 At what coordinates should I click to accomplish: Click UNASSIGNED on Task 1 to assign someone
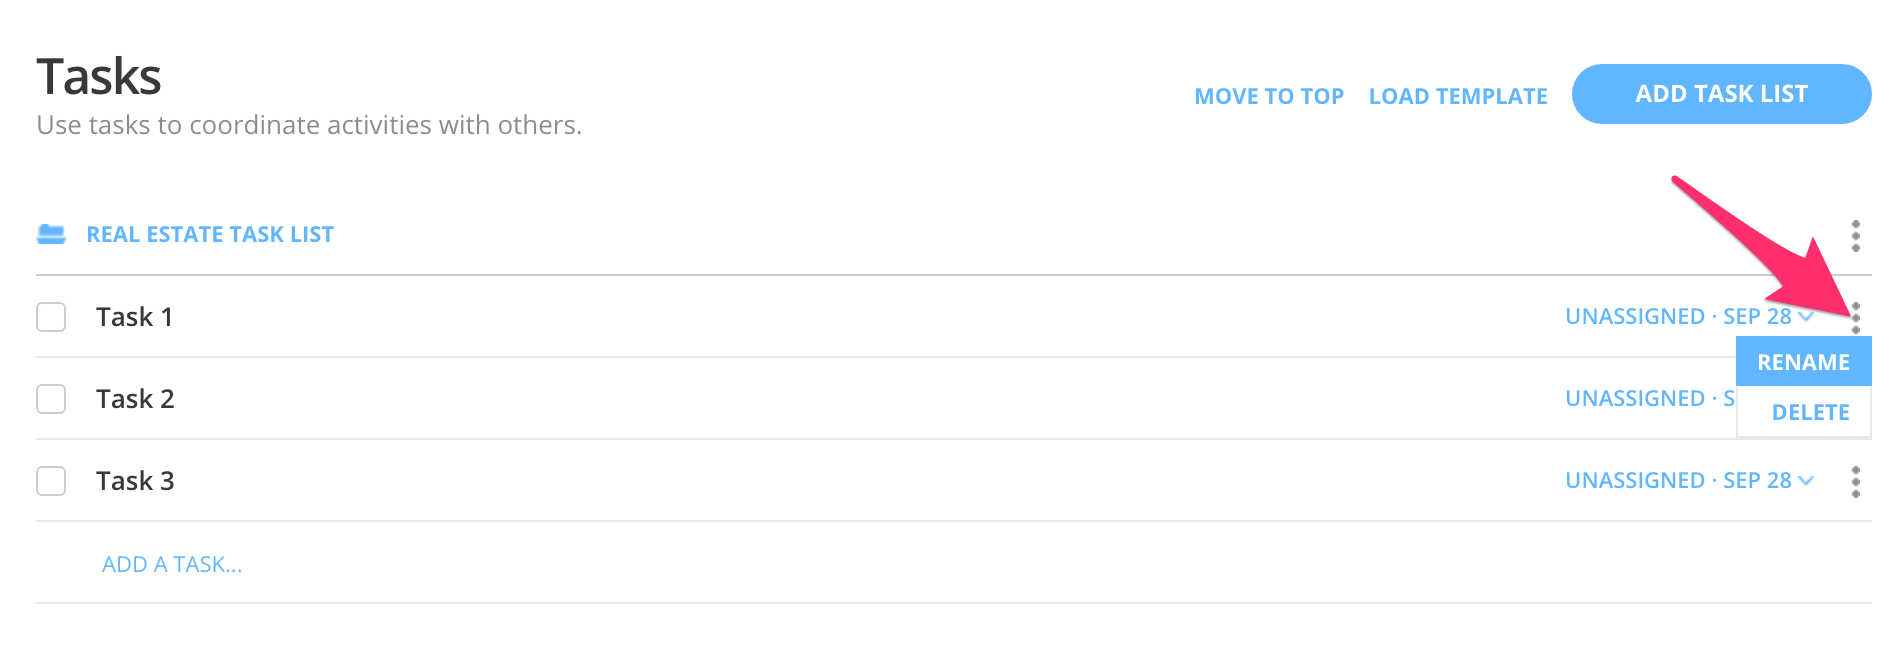(x=1632, y=316)
